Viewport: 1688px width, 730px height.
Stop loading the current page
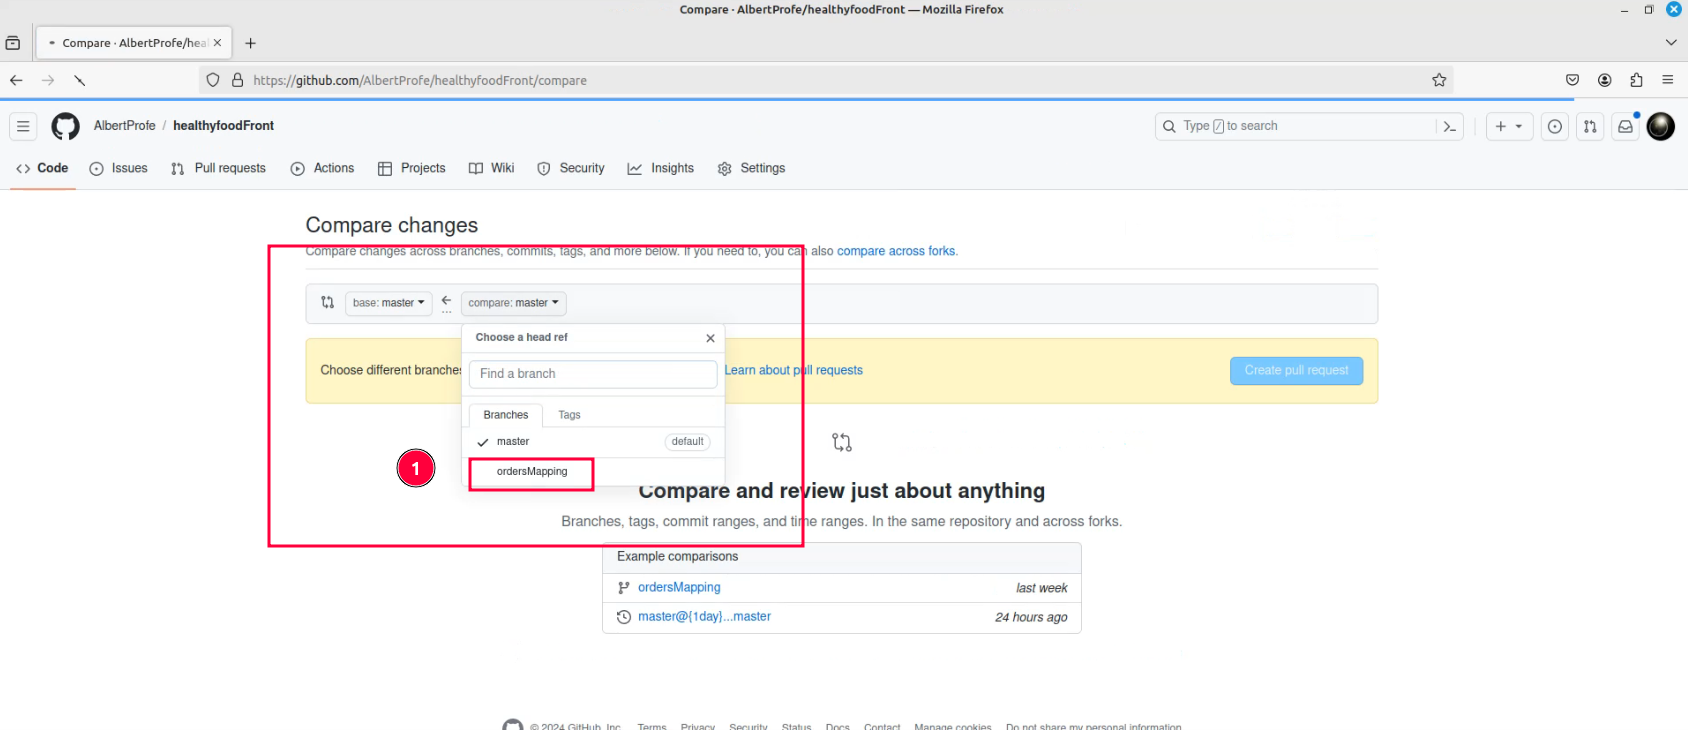pyautogui.click(x=80, y=80)
